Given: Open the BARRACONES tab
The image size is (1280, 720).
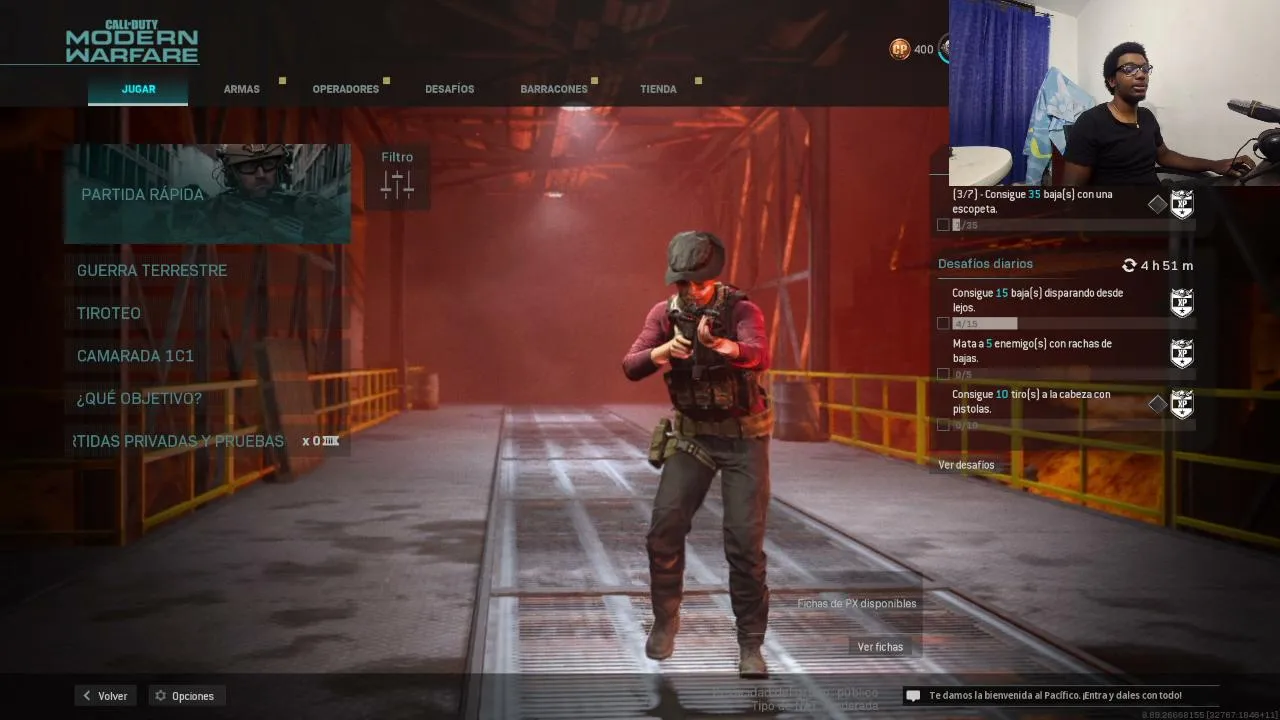Looking at the screenshot, I should click(554, 89).
